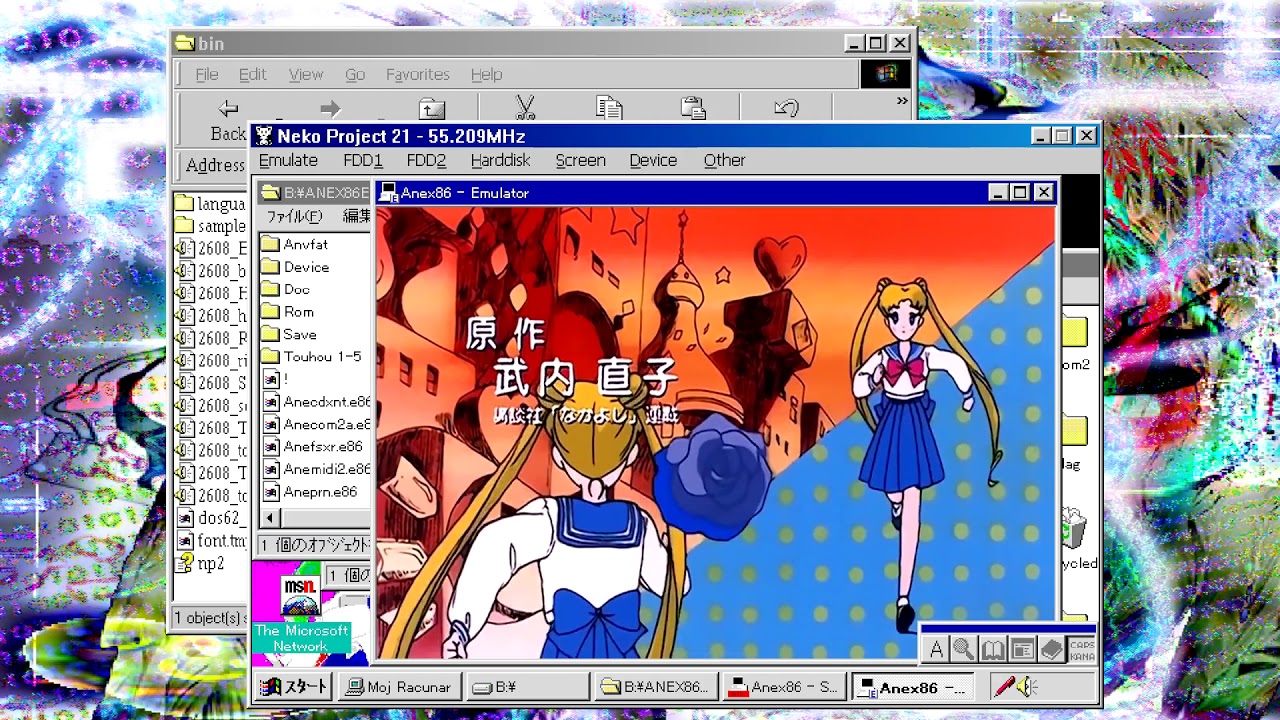This screenshot has height=720, width=1280.
Task: Click the Back arrow in bin window
Action: pyautogui.click(x=228, y=108)
